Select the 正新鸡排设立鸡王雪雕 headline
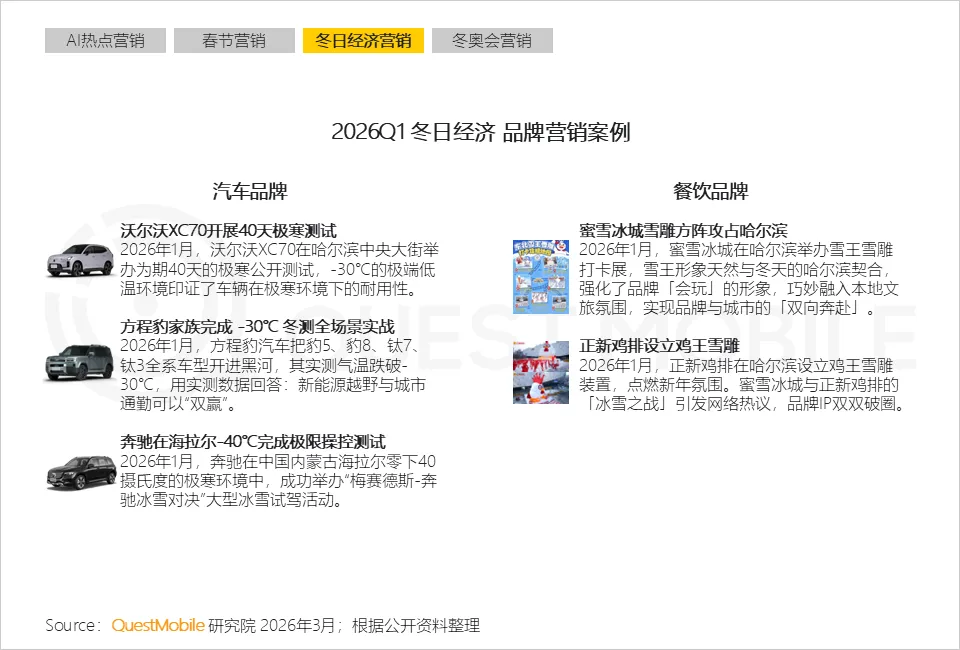The image size is (960, 650). pyautogui.click(x=659, y=345)
